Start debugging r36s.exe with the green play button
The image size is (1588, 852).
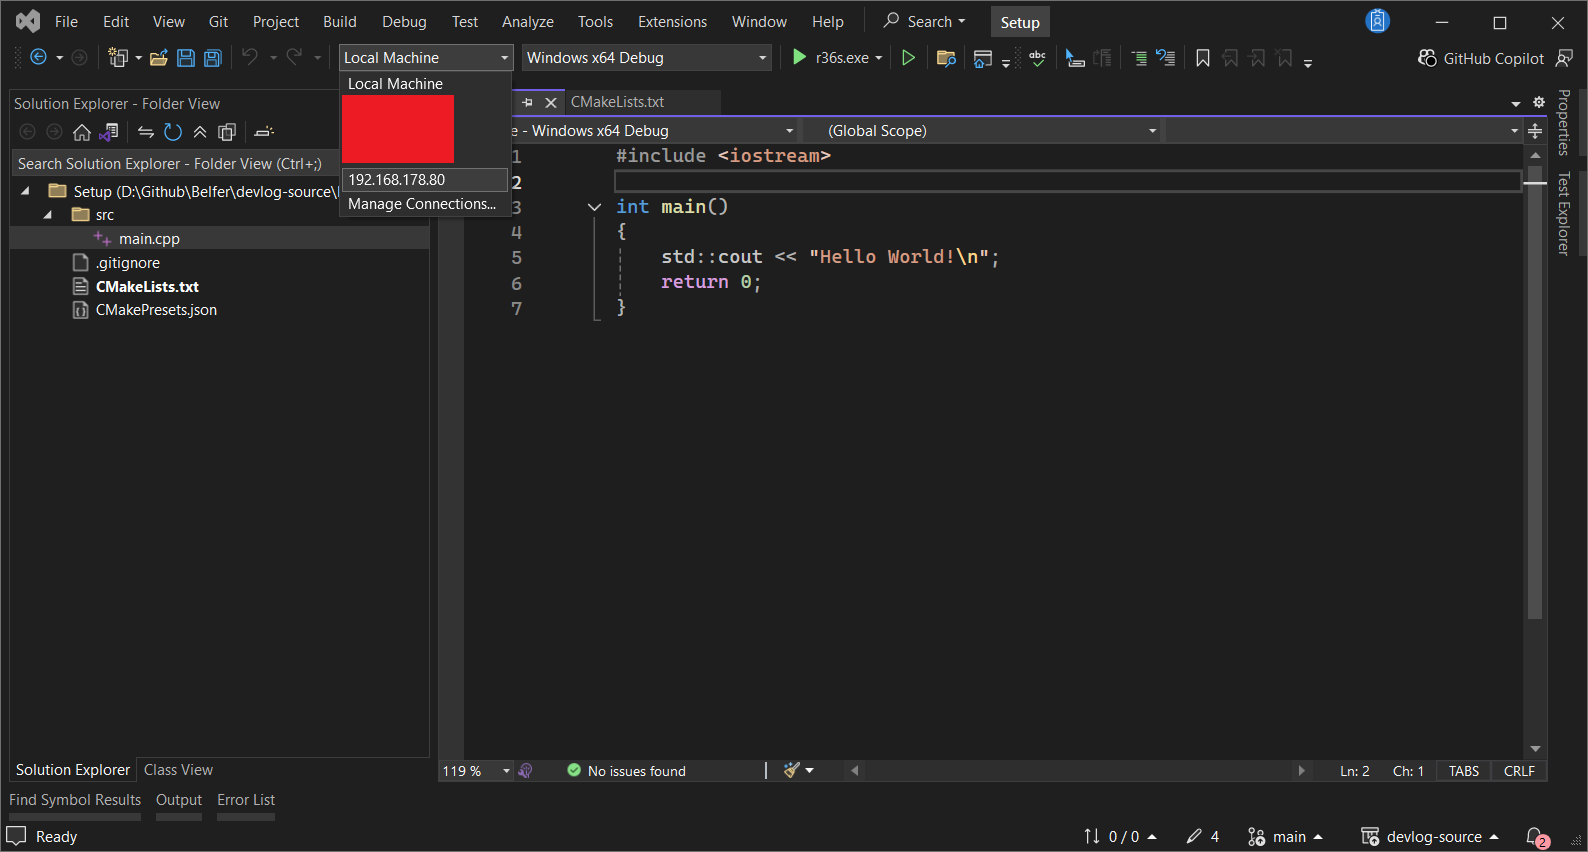point(799,58)
